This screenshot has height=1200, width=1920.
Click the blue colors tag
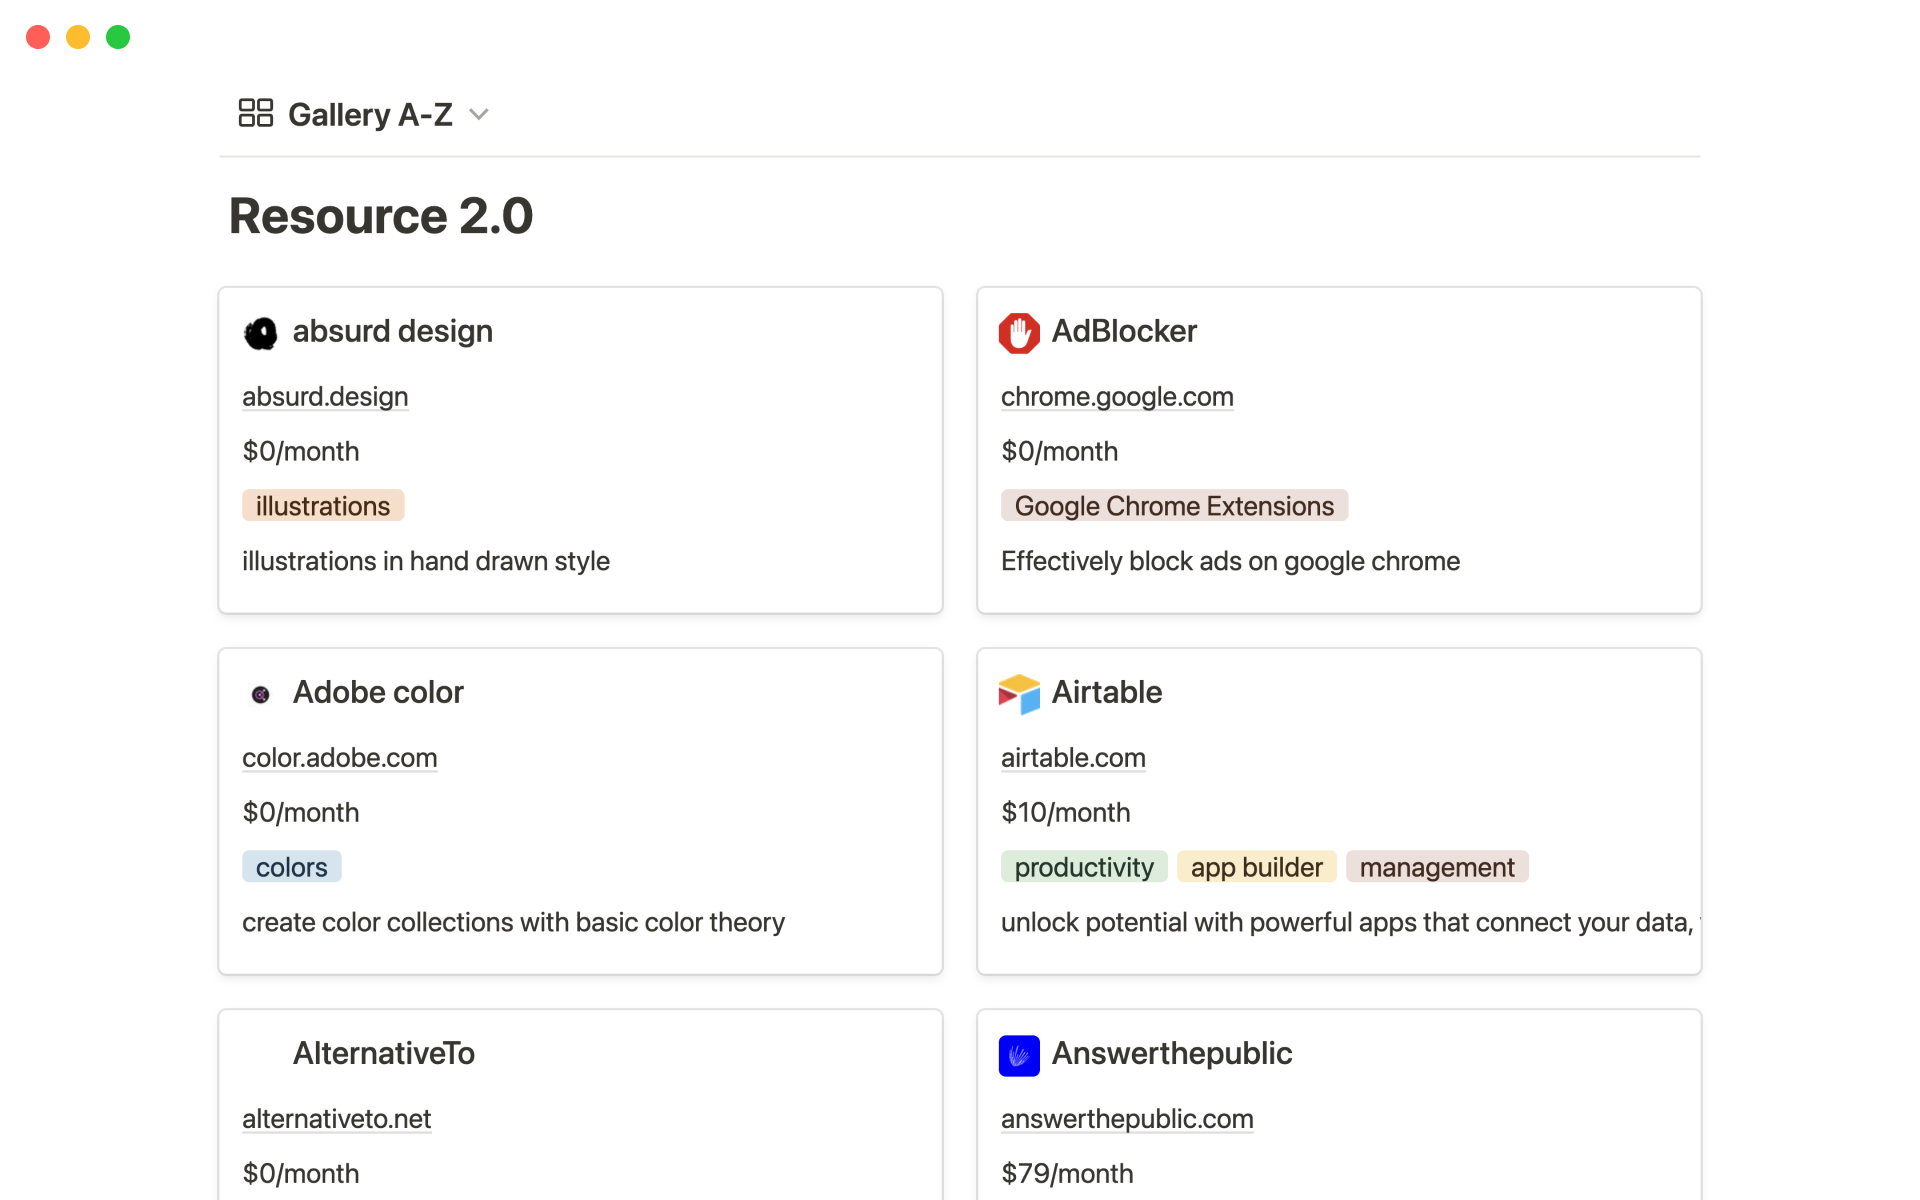pos(291,867)
